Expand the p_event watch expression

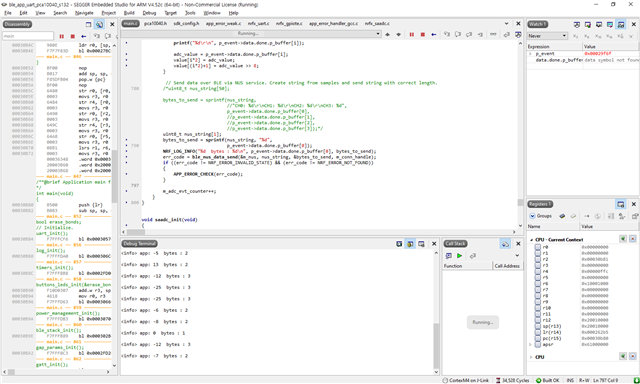(531, 53)
